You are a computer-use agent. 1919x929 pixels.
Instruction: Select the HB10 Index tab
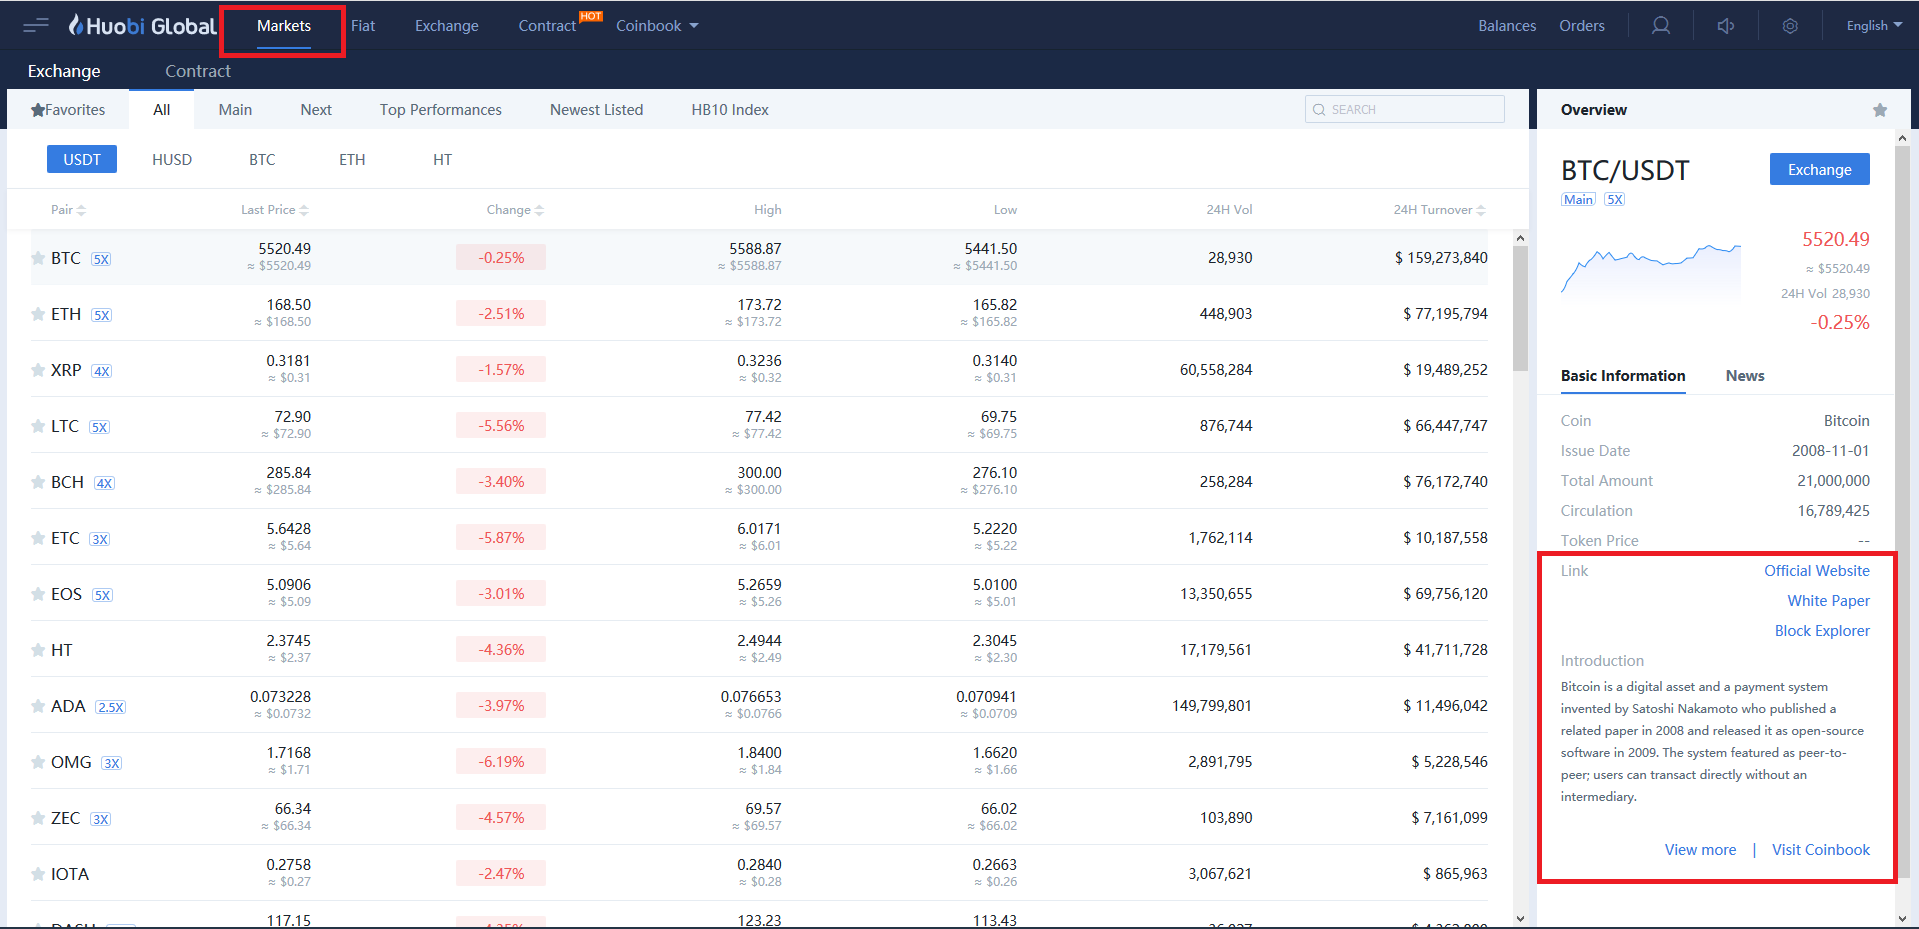(x=730, y=110)
